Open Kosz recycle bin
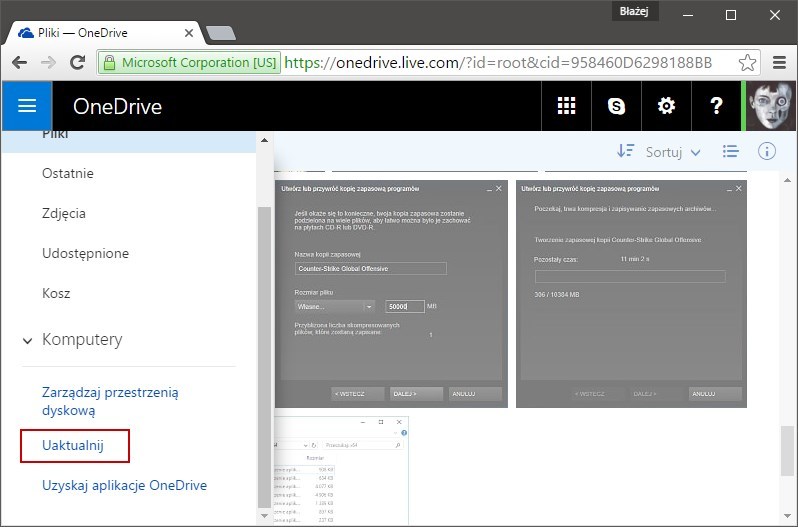798x527 pixels. pos(56,294)
